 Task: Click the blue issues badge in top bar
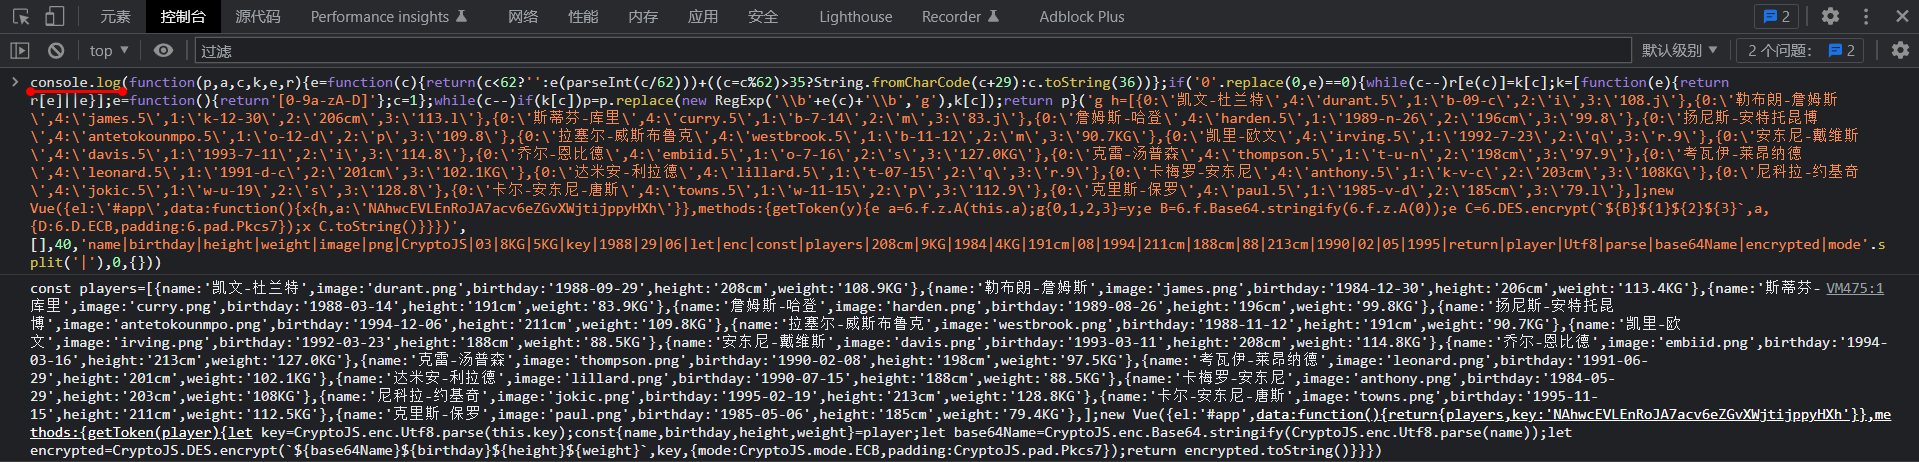[x=1776, y=17]
